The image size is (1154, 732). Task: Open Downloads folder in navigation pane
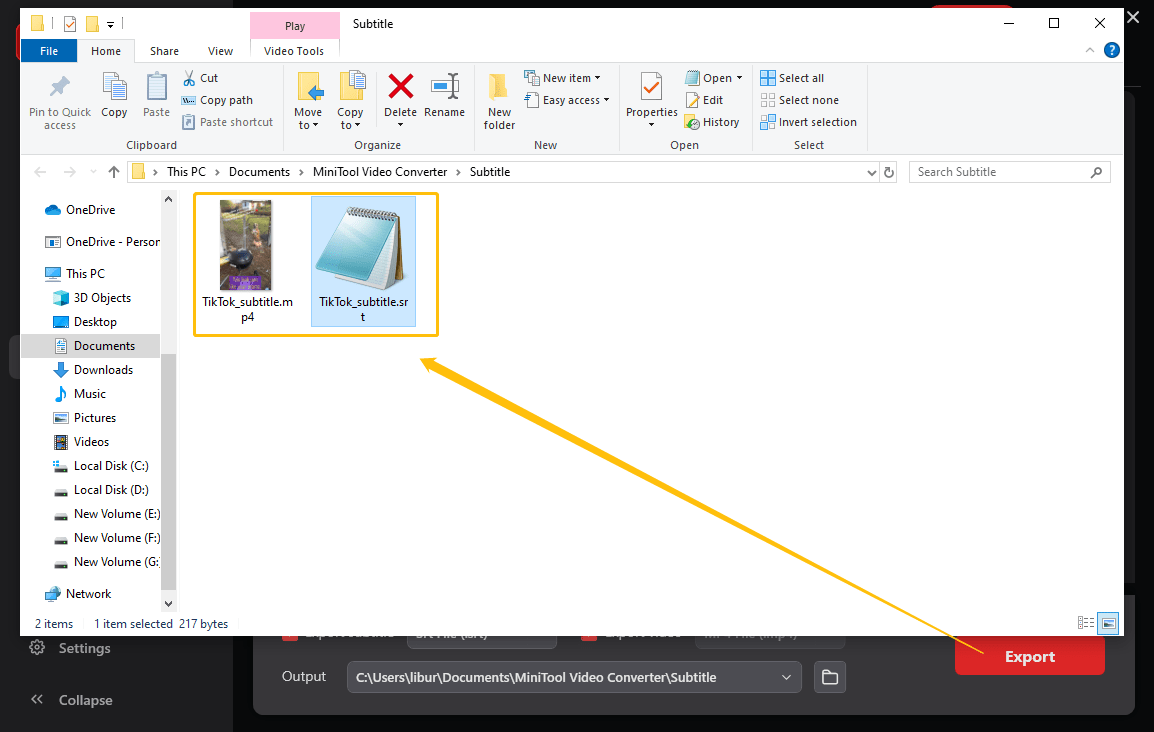pyautogui.click(x=93, y=370)
